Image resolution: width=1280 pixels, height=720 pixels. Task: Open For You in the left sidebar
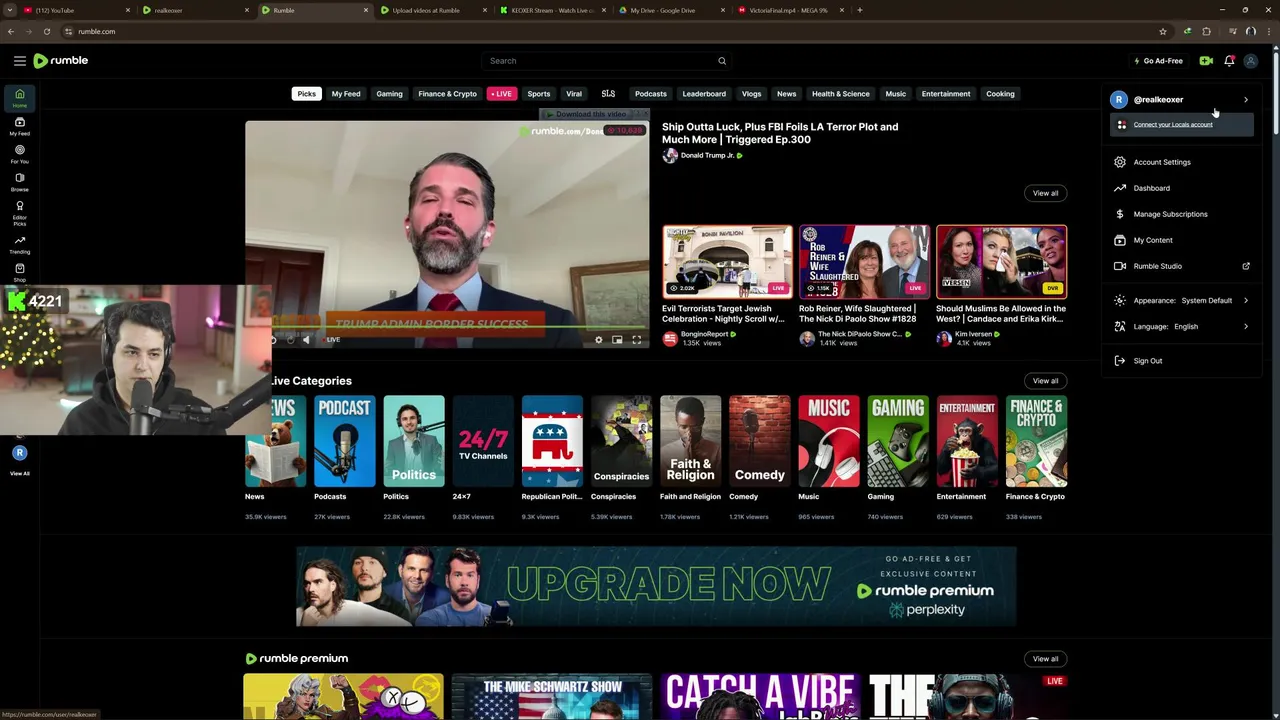(19, 154)
